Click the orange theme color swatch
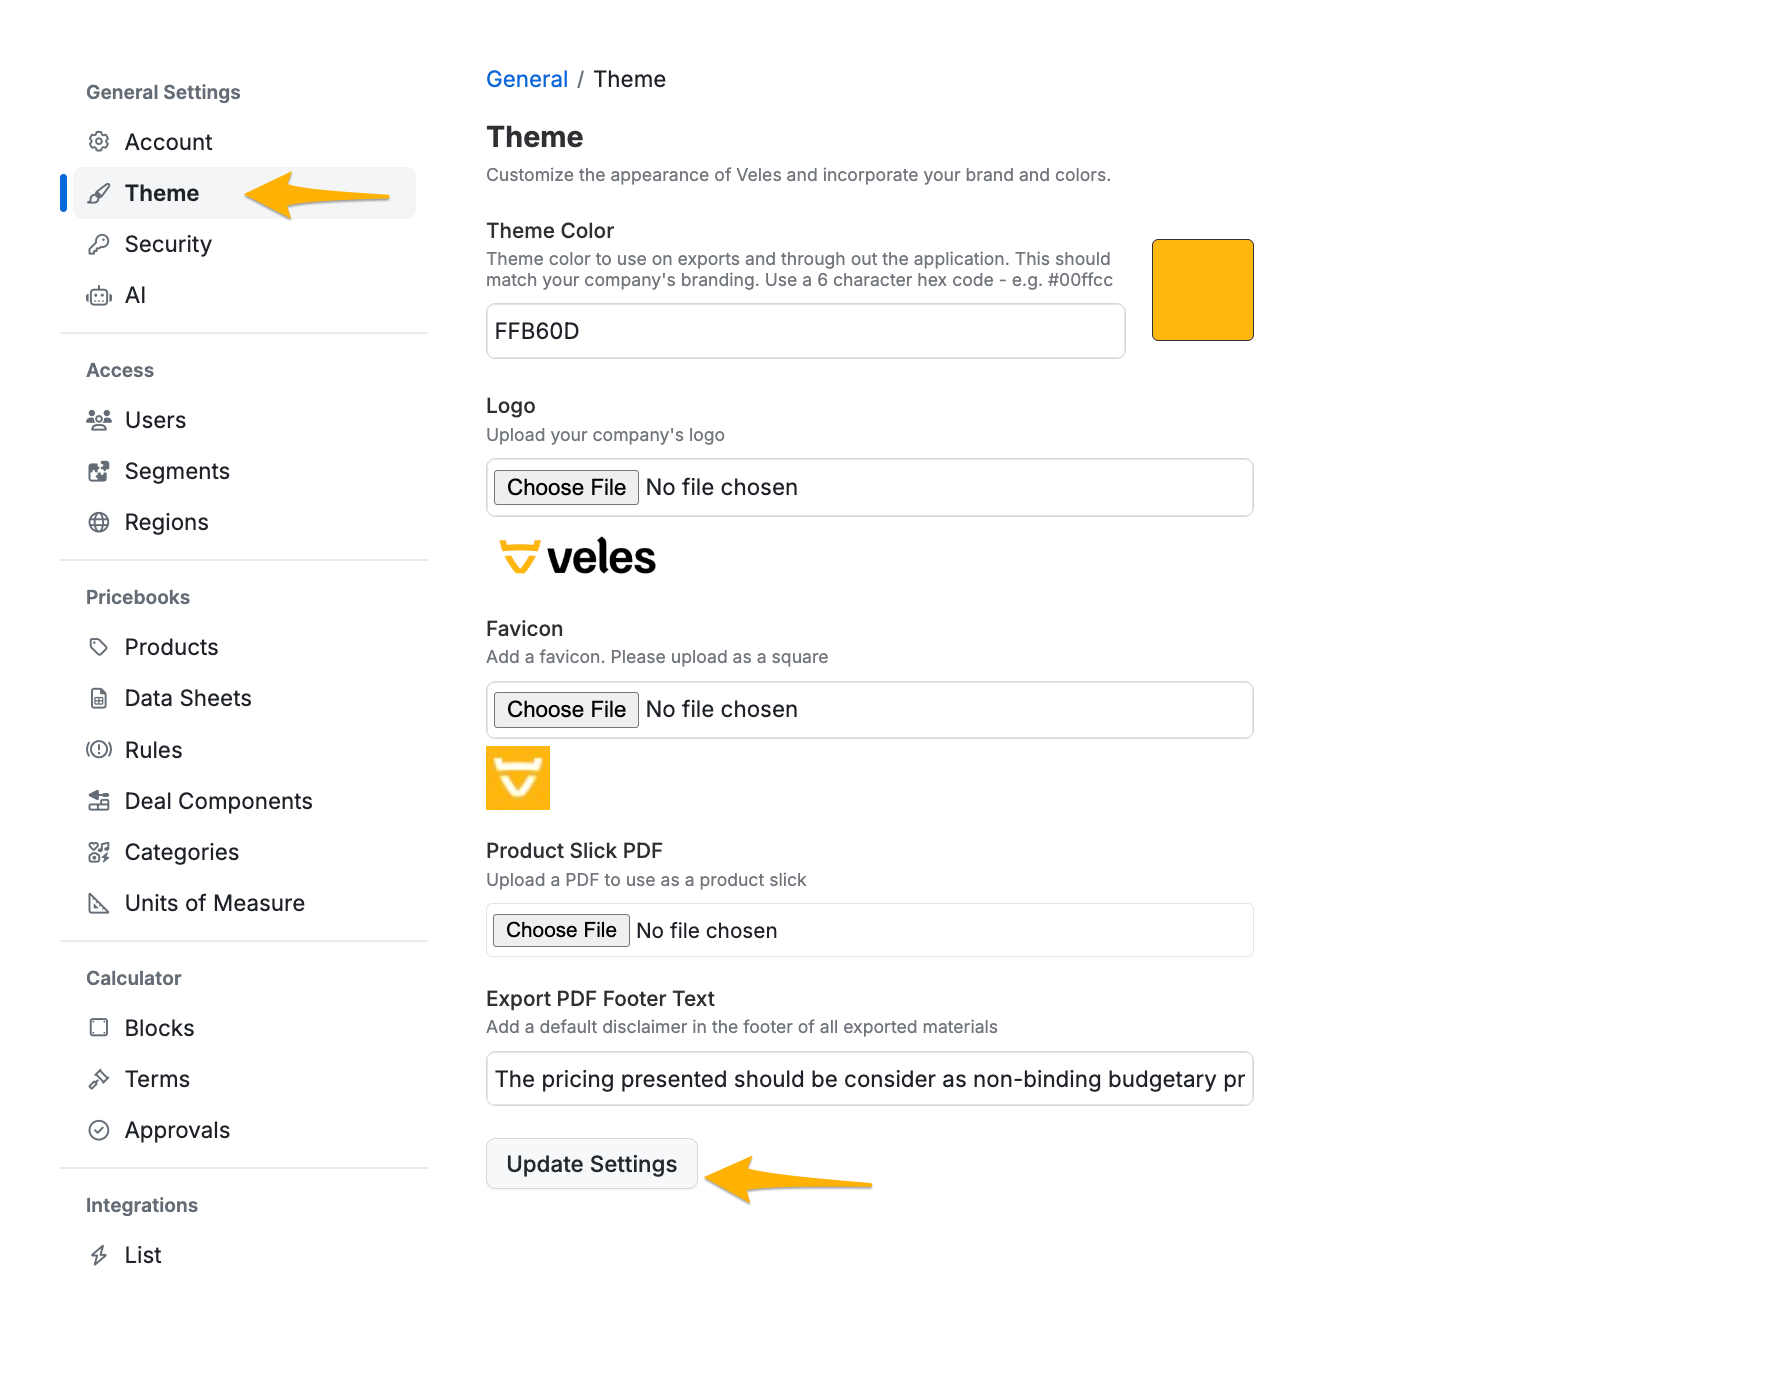Image resolution: width=1770 pixels, height=1374 pixels. [x=1203, y=290]
